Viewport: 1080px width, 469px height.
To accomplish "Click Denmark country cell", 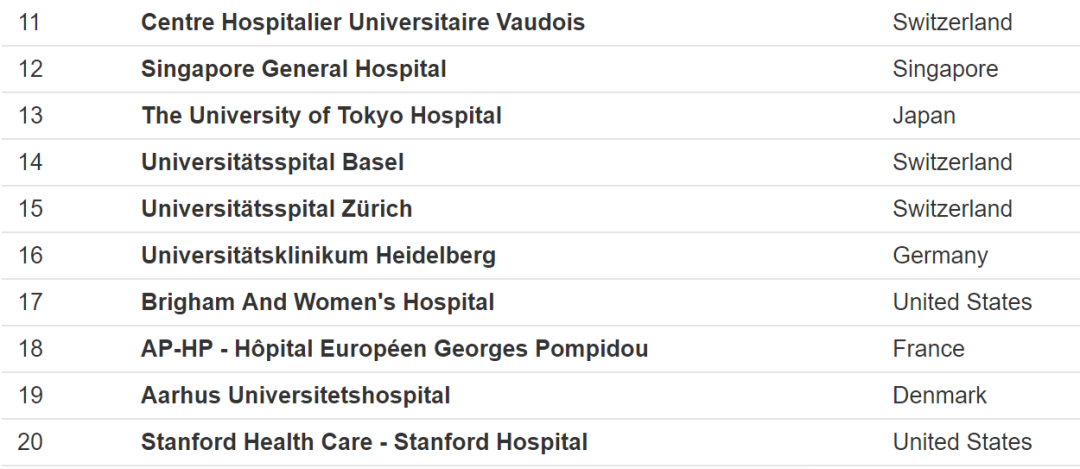I will click(x=939, y=395).
